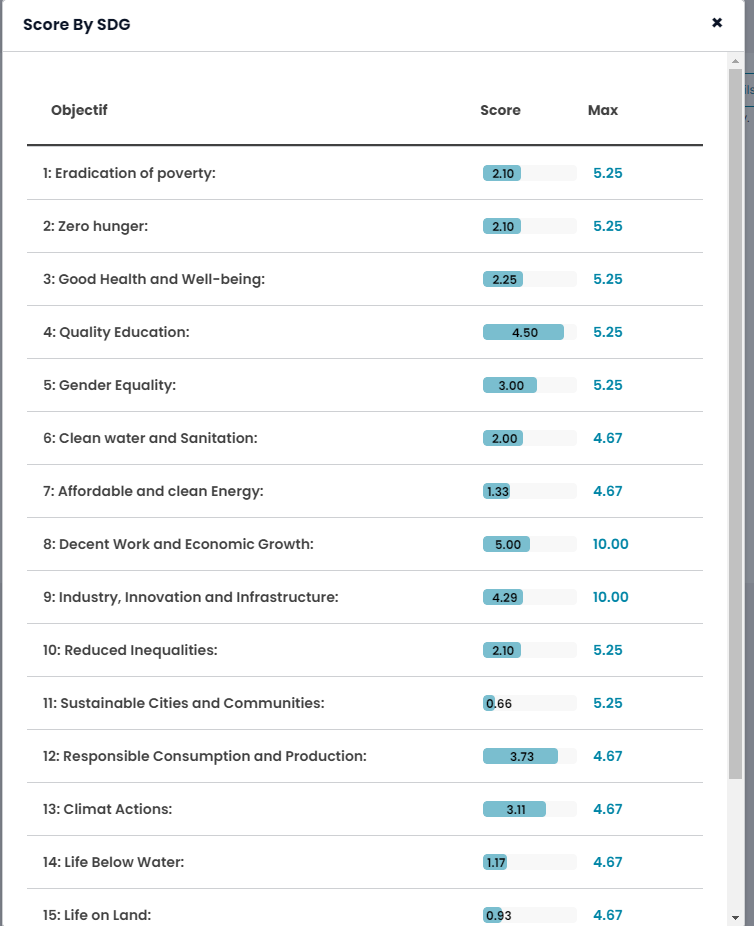This screenshot has height=926, width=754.
Task: Click the Score column header
Action: coord(500,110)
